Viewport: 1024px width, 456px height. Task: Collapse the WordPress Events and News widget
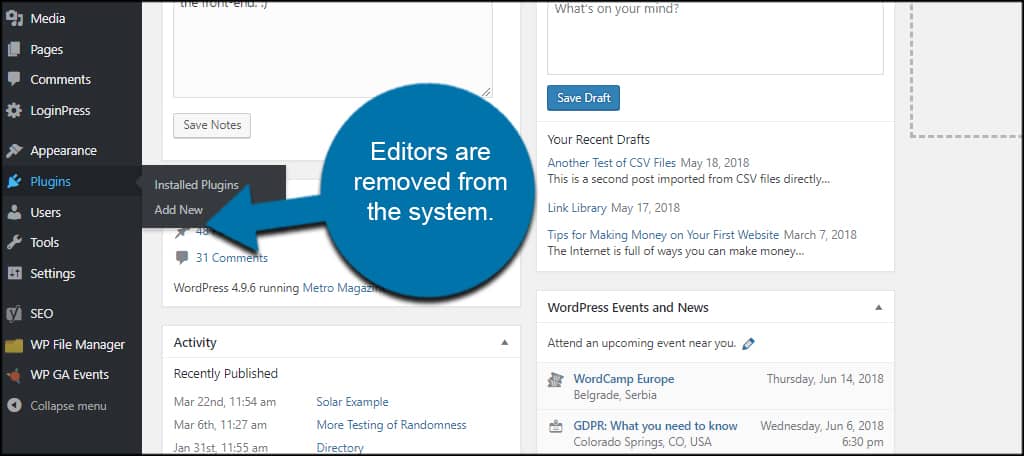878,307
